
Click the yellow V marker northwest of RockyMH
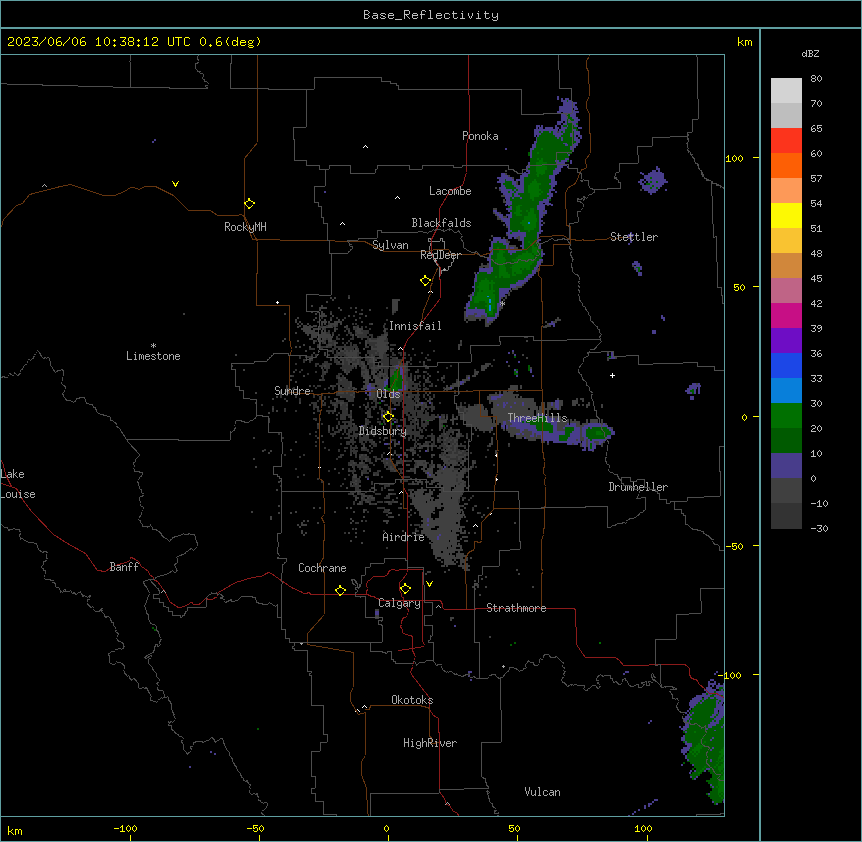coord(175,184)
